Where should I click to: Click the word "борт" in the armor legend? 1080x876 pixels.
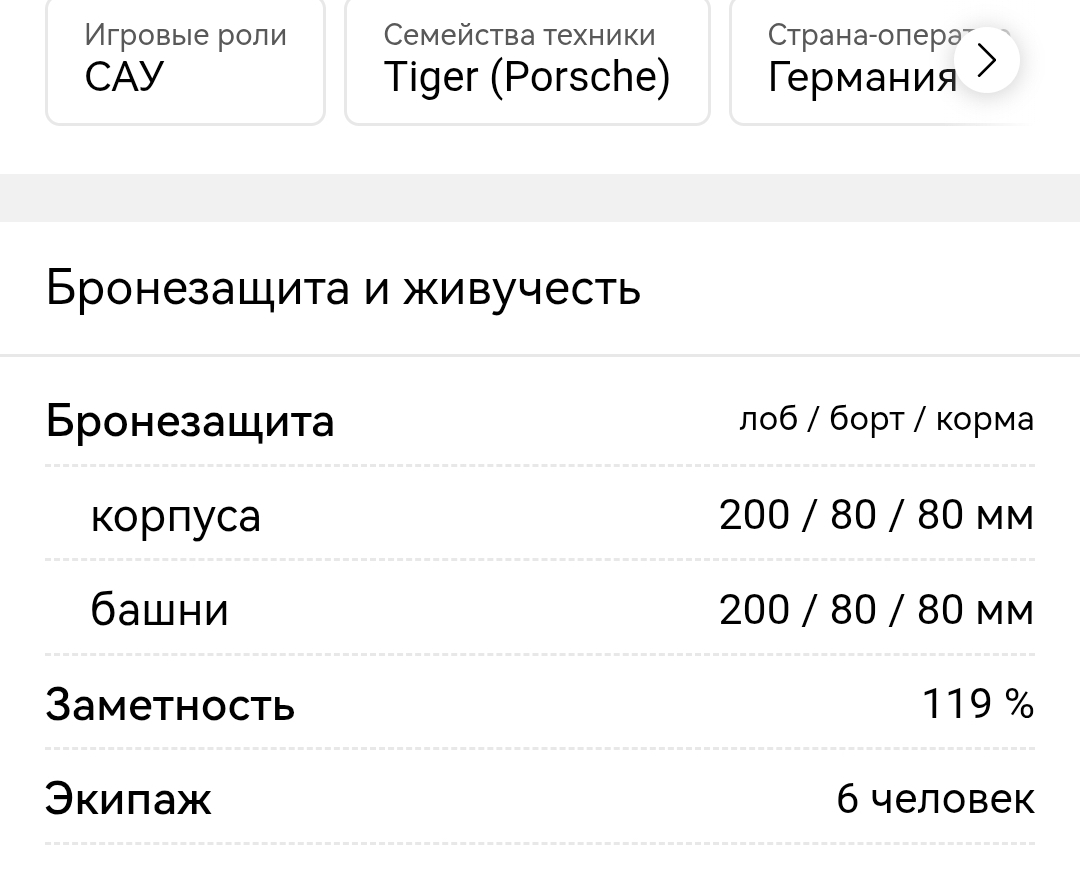(867, 420)
